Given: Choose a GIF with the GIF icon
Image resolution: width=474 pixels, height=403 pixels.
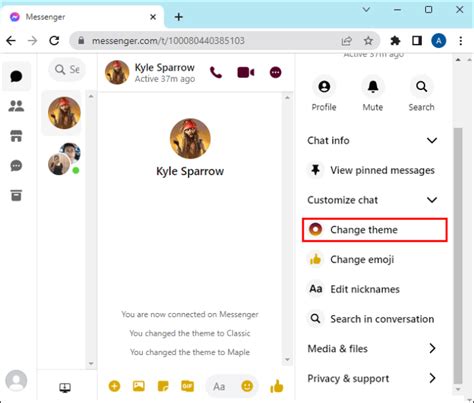Looking at the screenshot, I should (x=187, y=386).
